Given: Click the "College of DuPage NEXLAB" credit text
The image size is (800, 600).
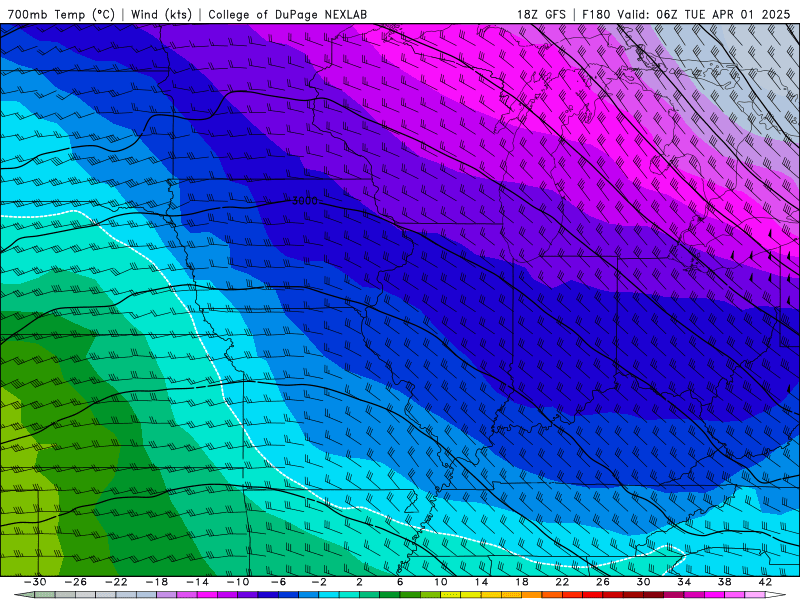Looking at the screenshot, I should [287, 14].
